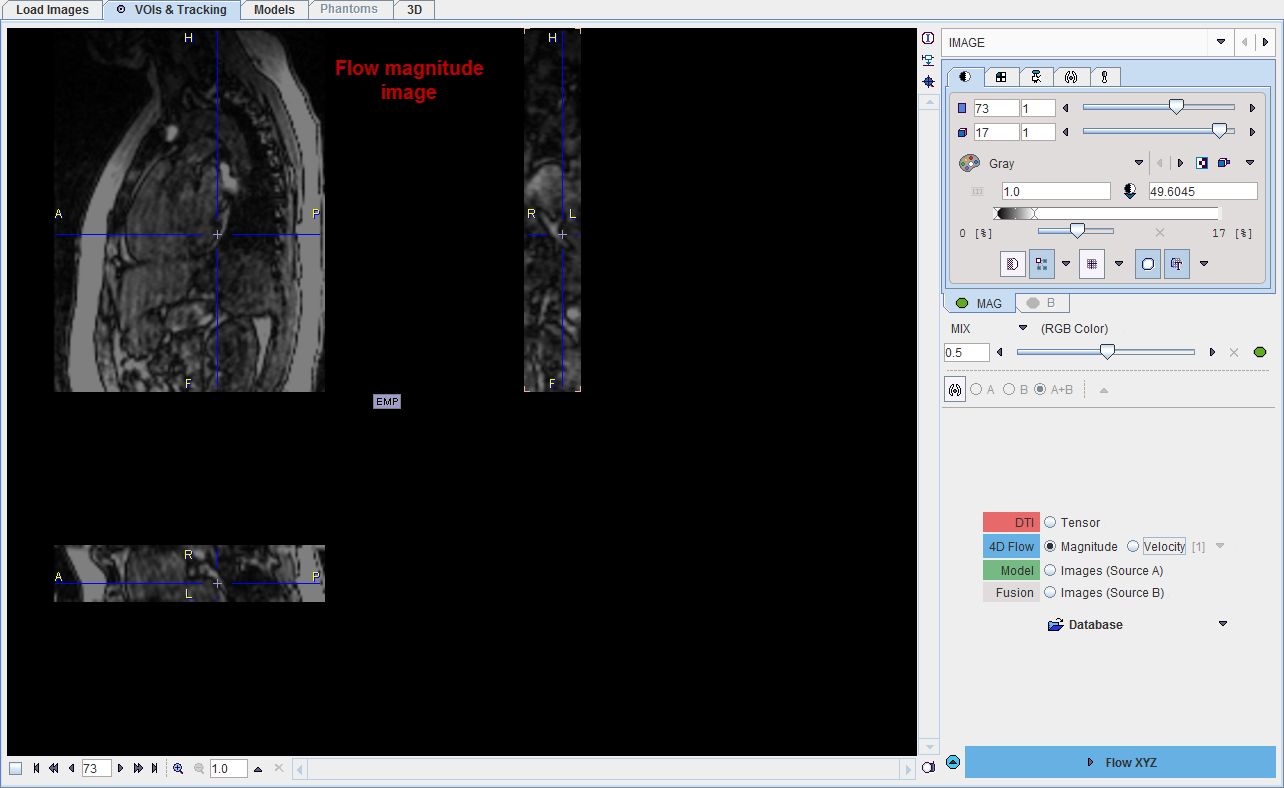The image size is (1284, 788).
Task: Click the signal waves icon beside A/B radios
Action: coord(955,390)
